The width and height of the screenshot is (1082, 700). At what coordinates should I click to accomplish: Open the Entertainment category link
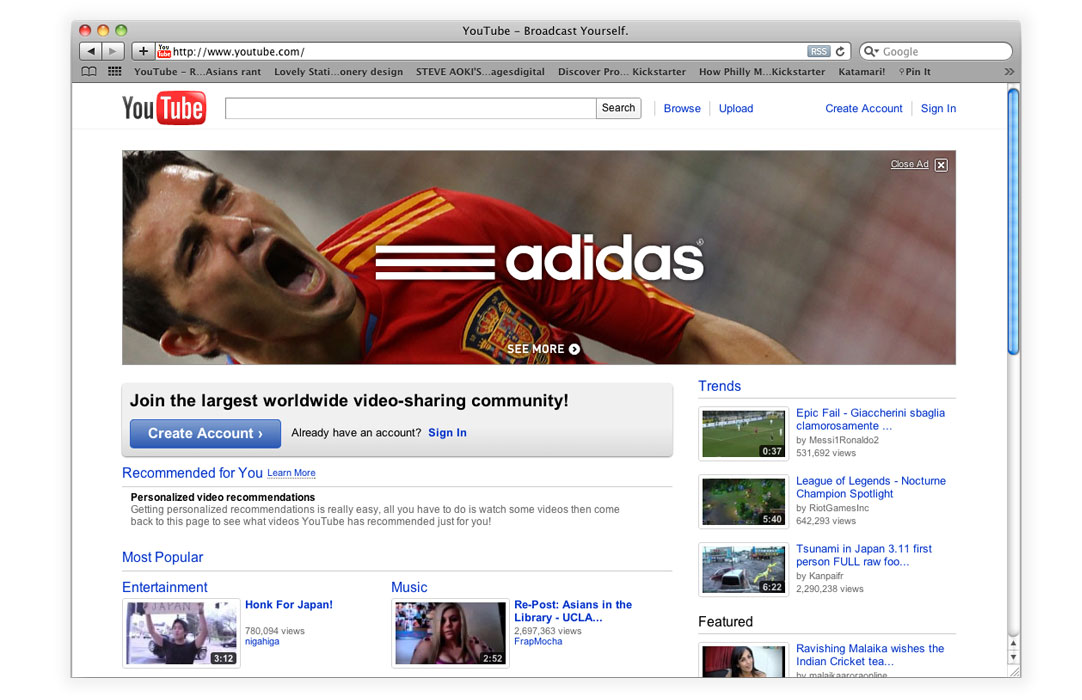[164, 587]
